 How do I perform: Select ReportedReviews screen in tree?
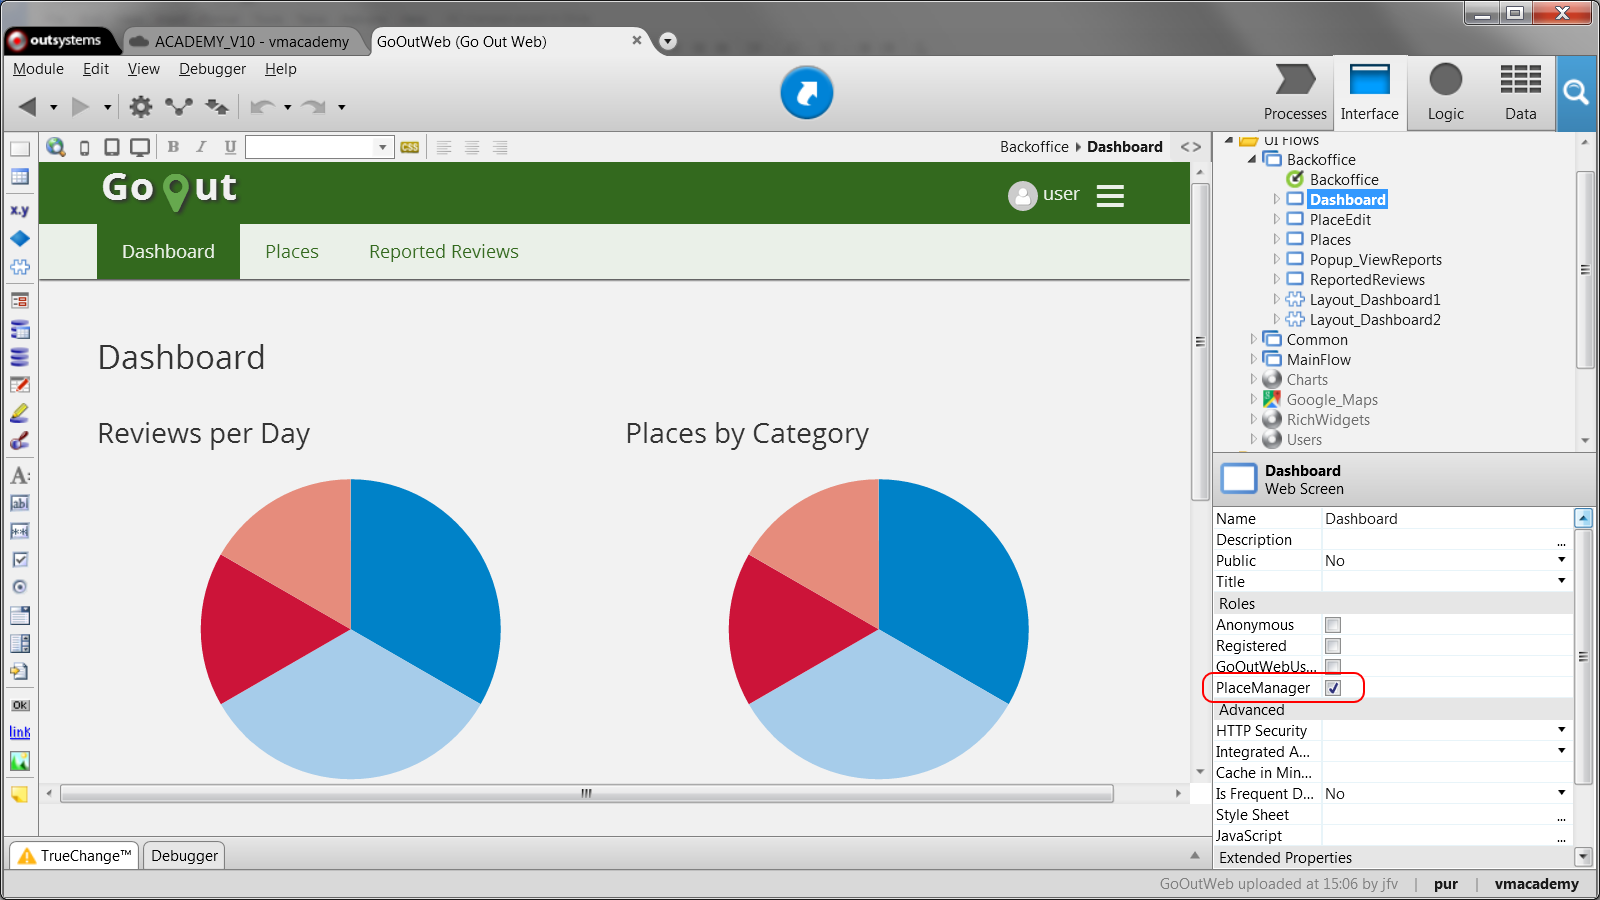click(x=1367, y=280)
